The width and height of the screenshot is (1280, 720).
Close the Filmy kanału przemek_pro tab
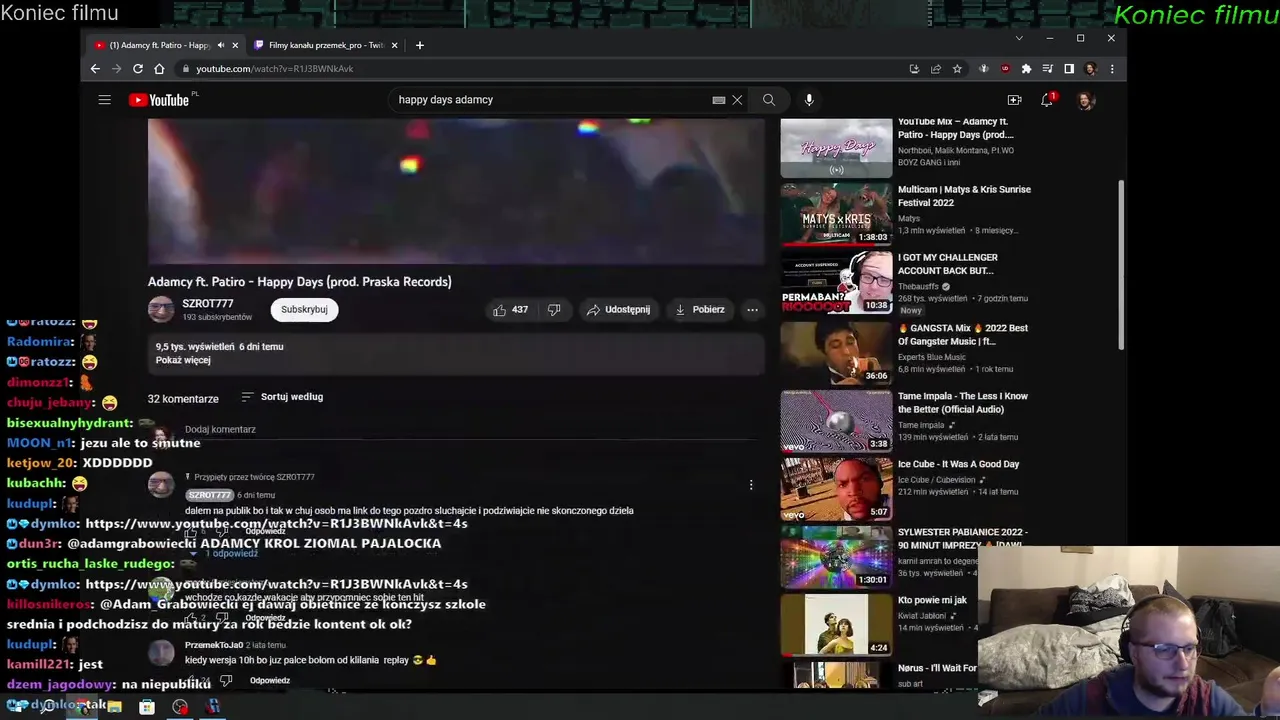coord(394,45)
